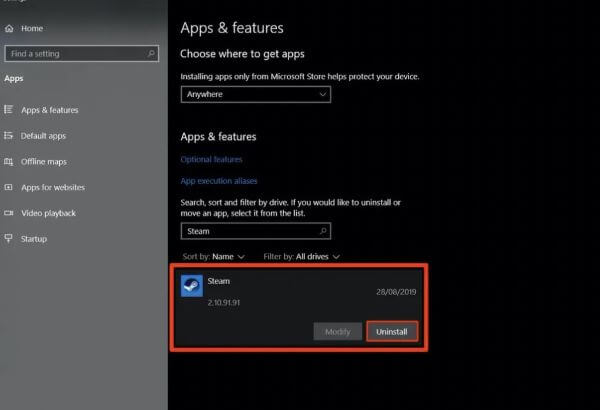
Task: Focus the Find a setting search field
Action: [82, 54]
